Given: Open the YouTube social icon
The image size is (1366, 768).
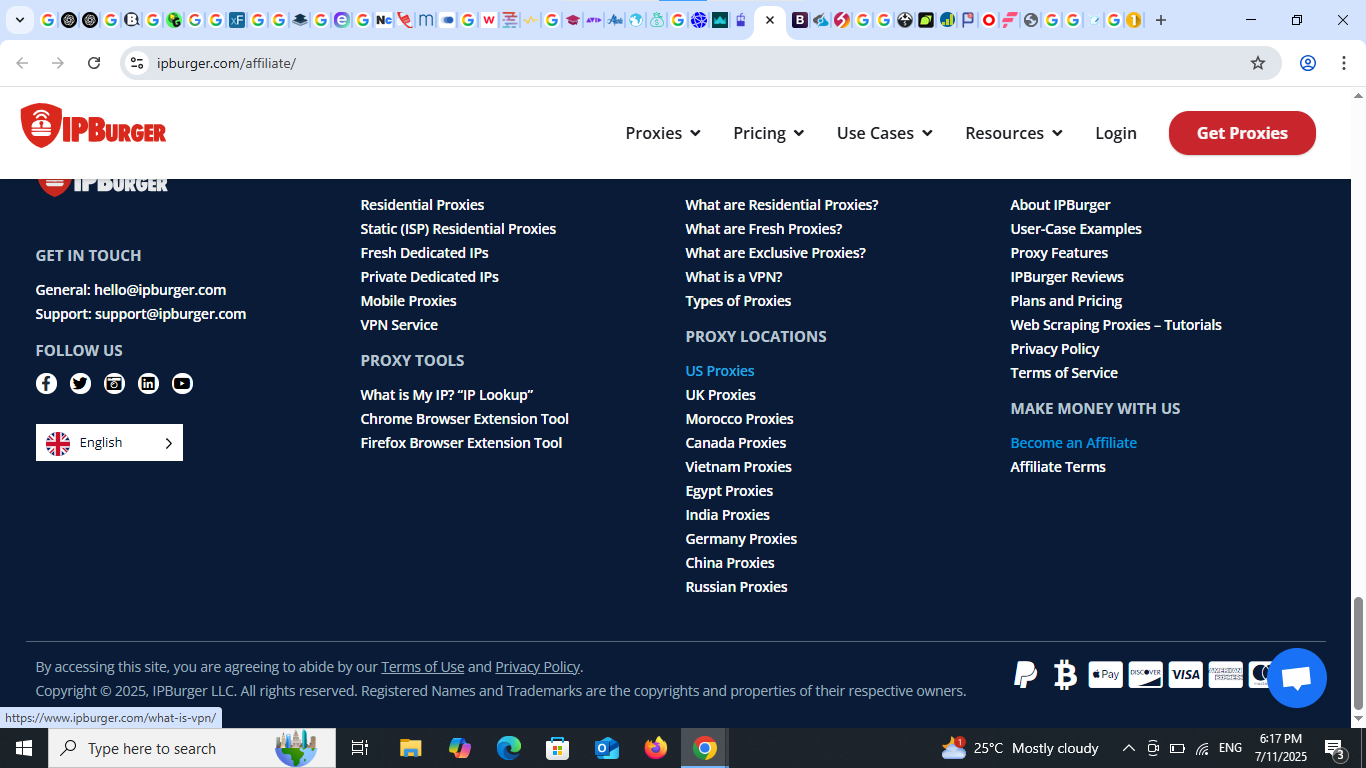Looking at the screenshot, I should (x=182, y=383).
